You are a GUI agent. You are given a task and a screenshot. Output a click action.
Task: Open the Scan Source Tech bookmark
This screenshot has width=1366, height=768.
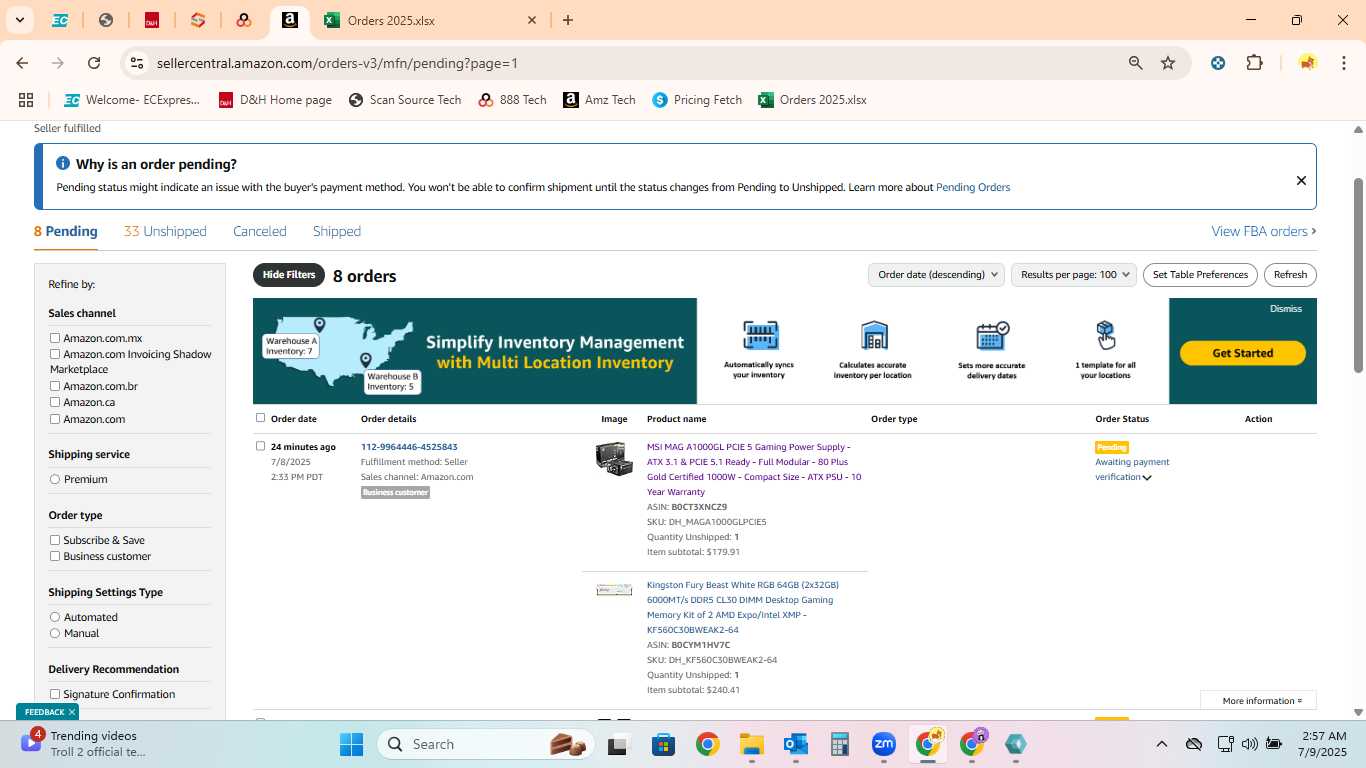click(x=405, y=100)
